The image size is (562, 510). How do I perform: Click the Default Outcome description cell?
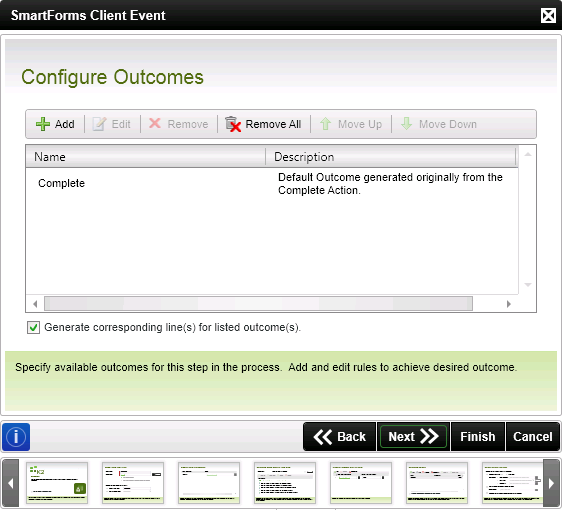point(390,183)
